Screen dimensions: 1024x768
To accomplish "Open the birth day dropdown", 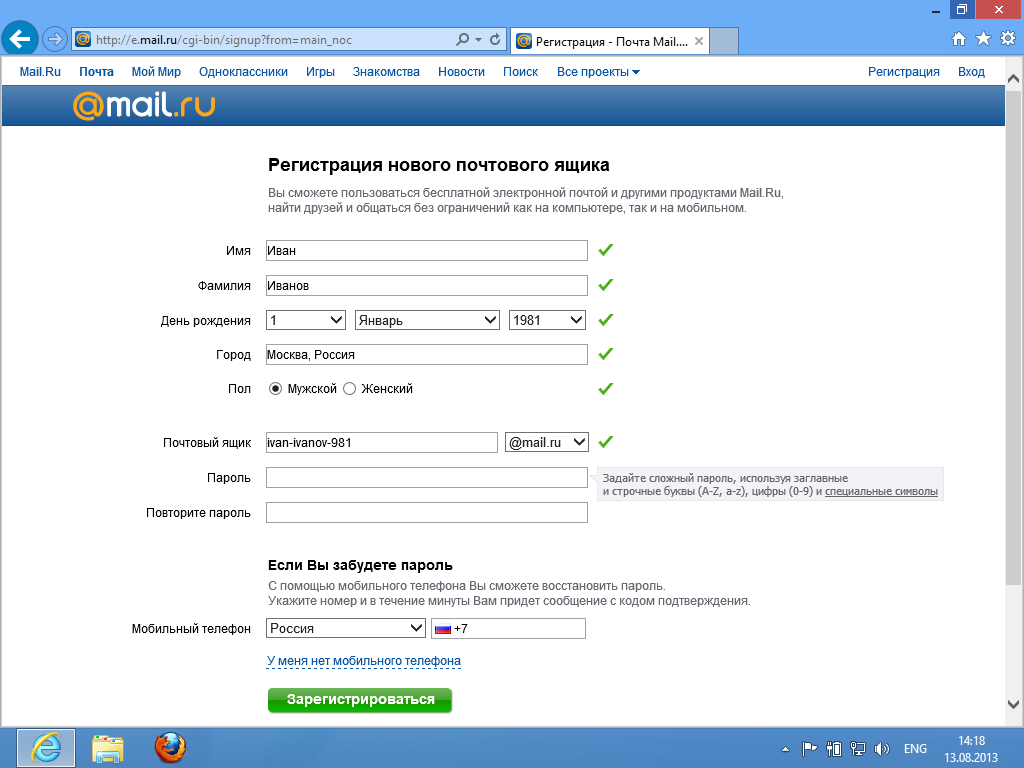I will click(306, 320).
